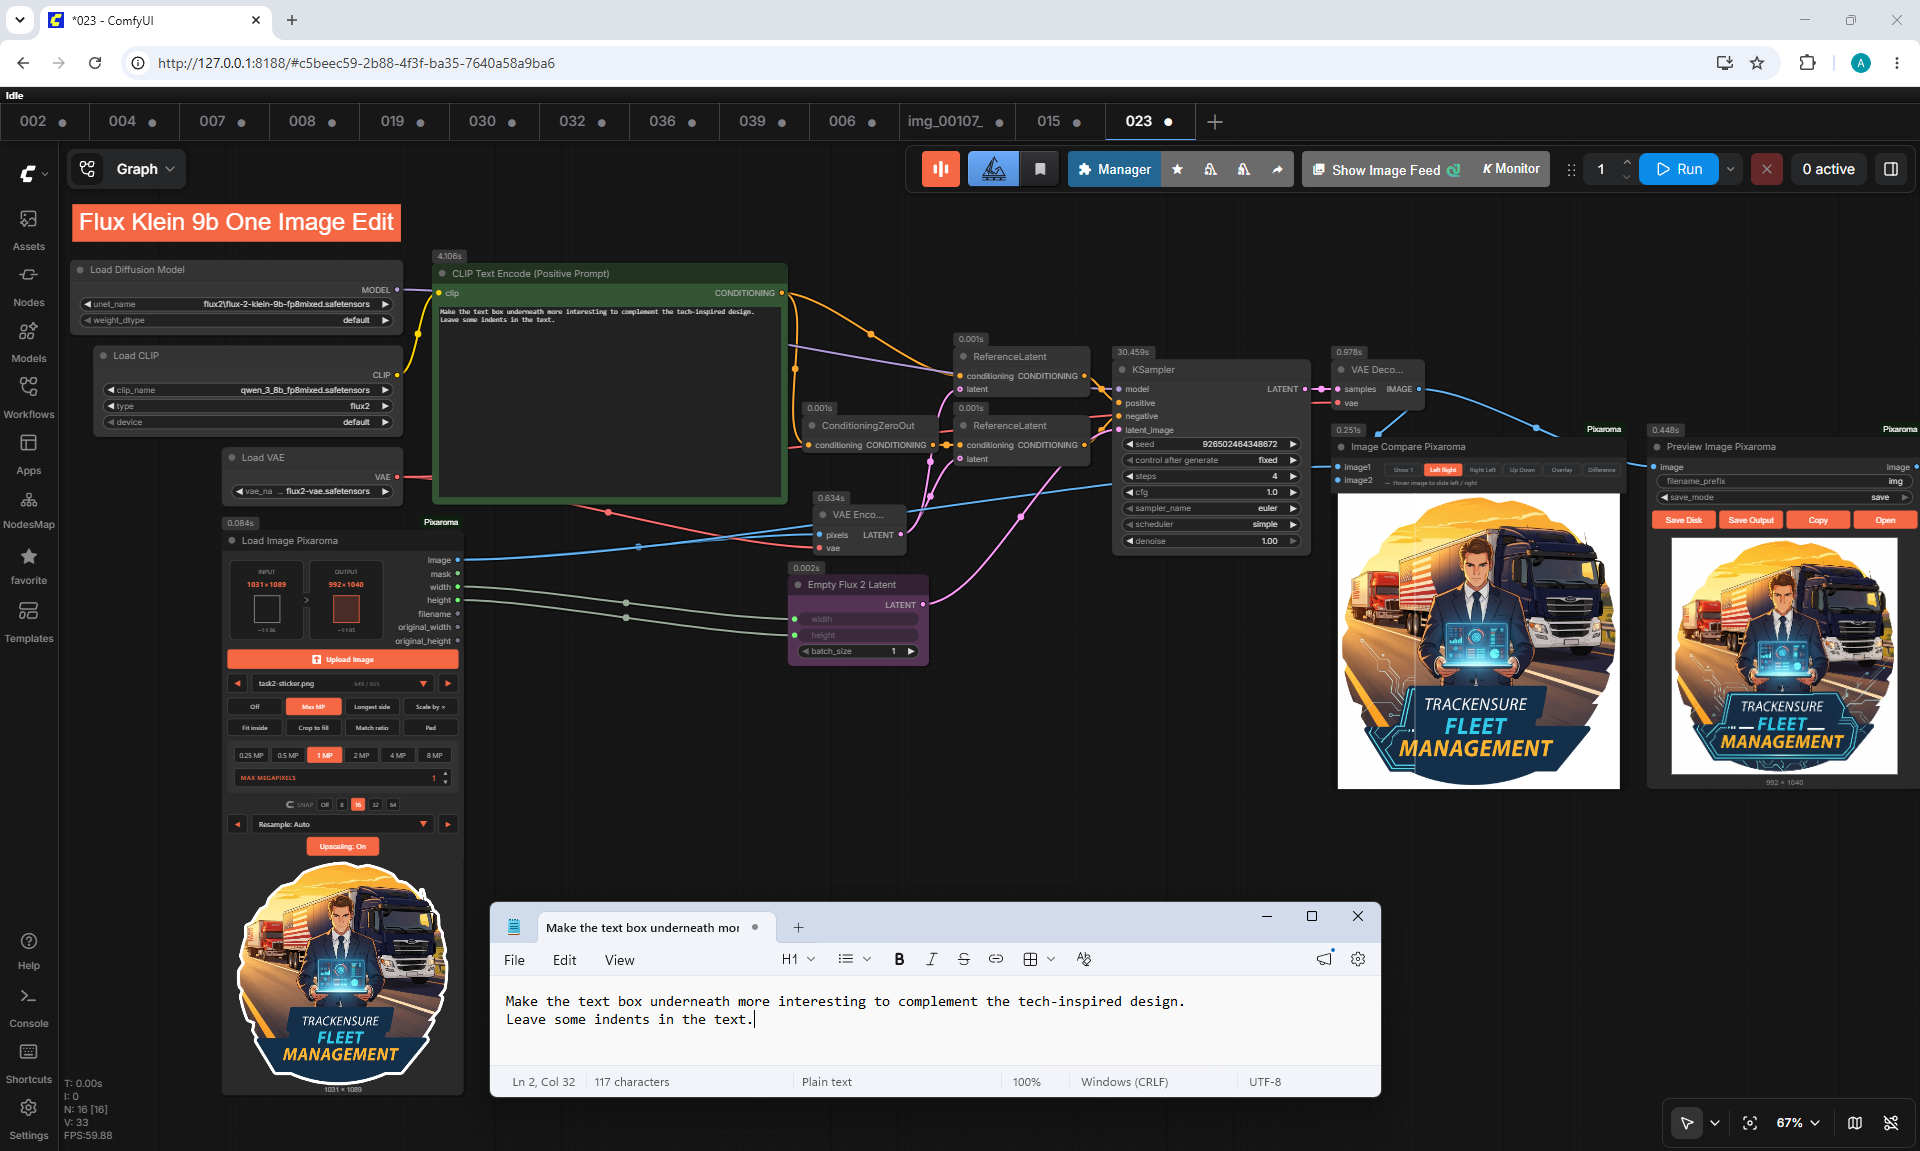The width and height of the screenshot is (1920, 1151).
Task: Click Show Image Feed button
Action: (1385, 169)
